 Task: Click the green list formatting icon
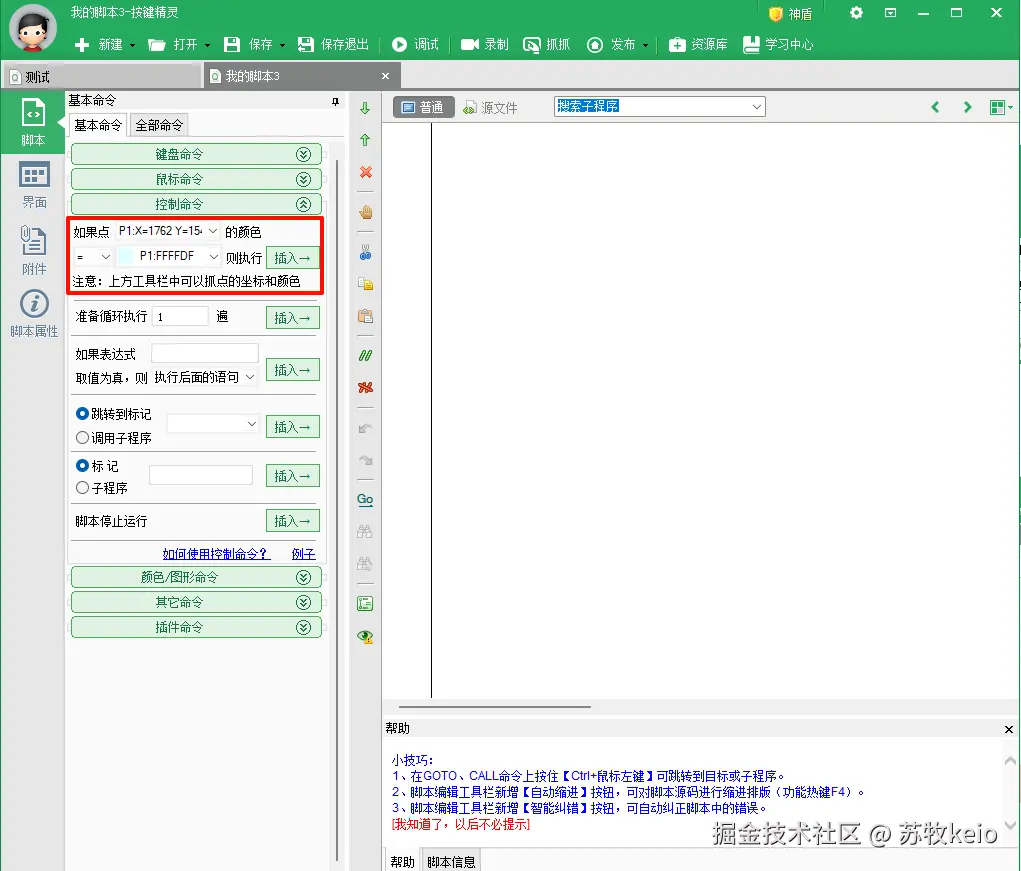click(x=365, y=603)
